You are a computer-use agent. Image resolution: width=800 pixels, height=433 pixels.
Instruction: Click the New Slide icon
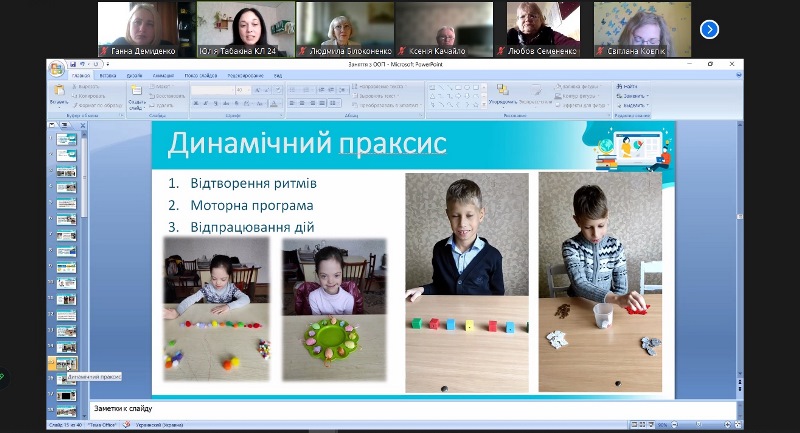135,92
